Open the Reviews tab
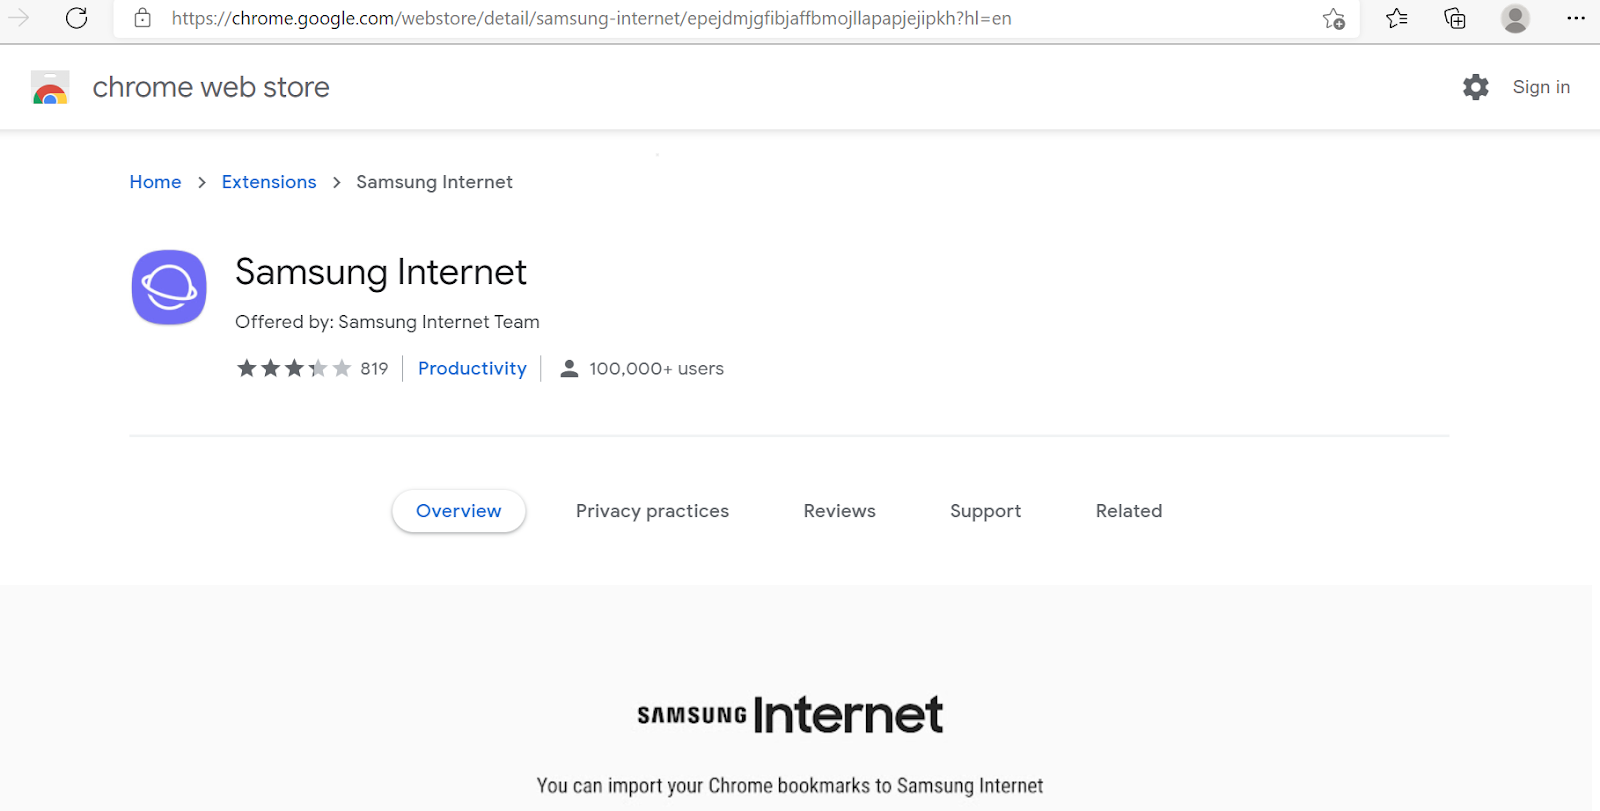Viewport: 1600px width, 811px height. 839,511
